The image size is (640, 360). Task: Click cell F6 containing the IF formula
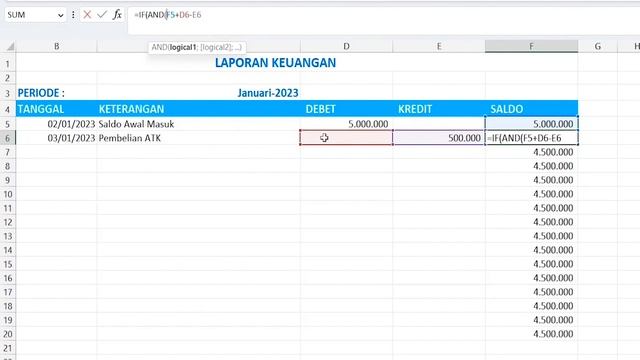point(531,138)
